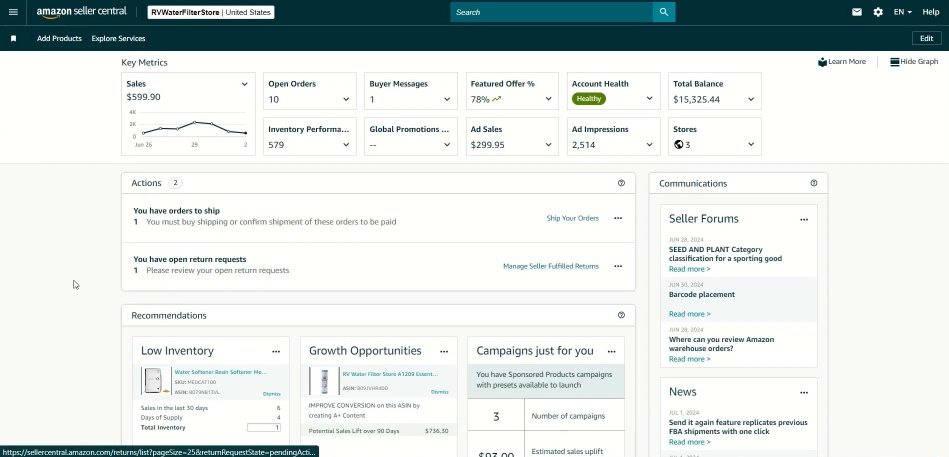
Task: Read more about Send it again feature
Action: coord(689,442)
